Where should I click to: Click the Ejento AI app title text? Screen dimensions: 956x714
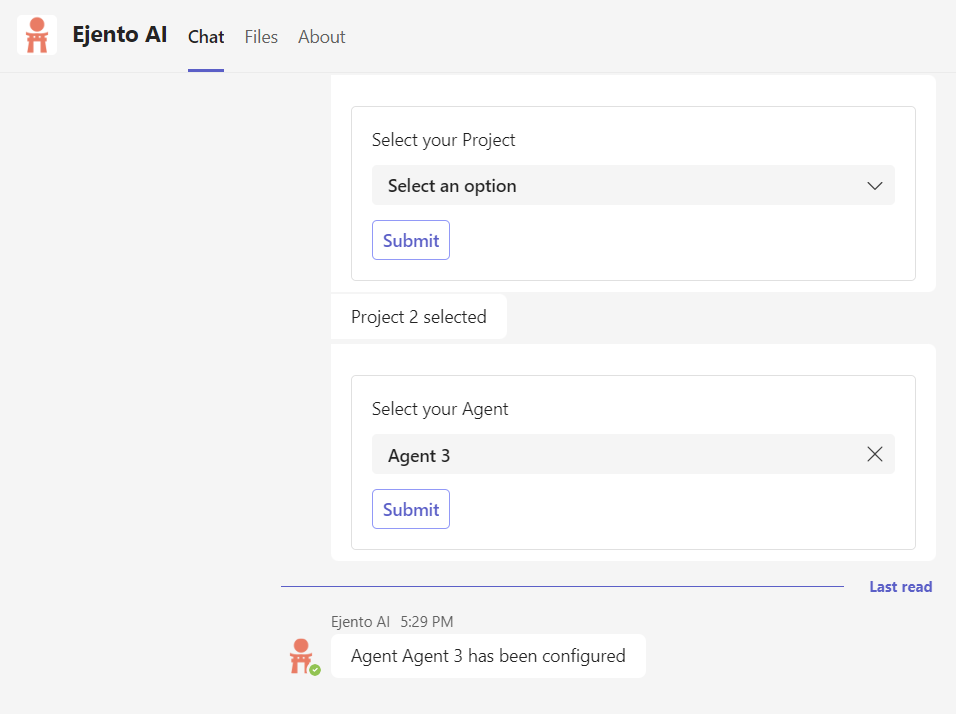[120, 35]
